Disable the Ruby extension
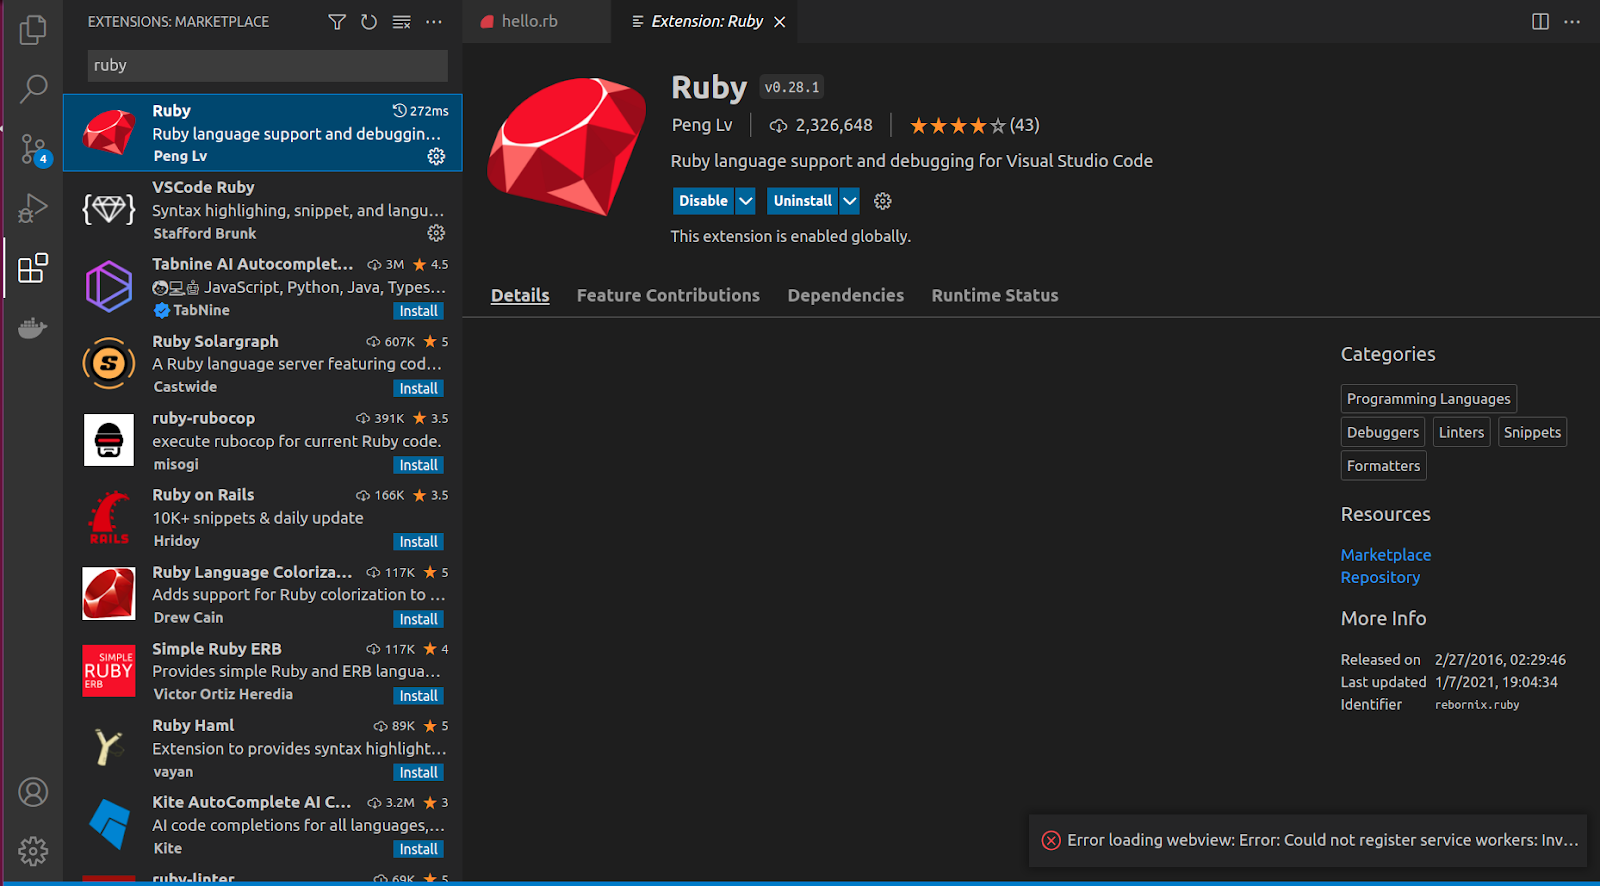 [x=703, y=201]
